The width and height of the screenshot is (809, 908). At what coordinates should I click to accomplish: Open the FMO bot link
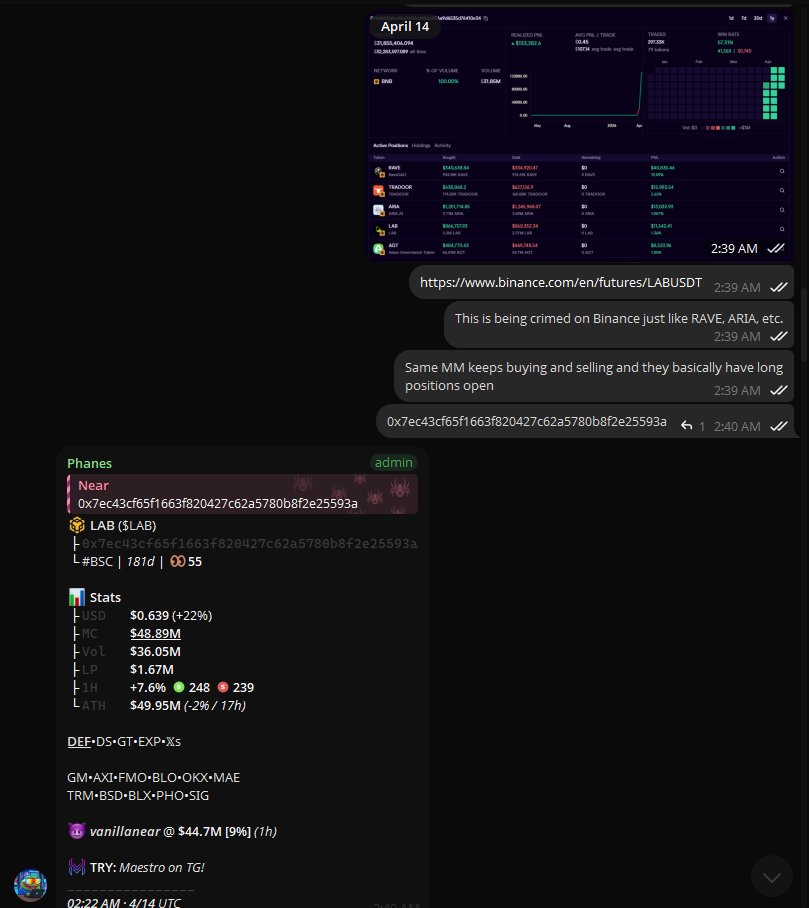(x=131, y=778)
